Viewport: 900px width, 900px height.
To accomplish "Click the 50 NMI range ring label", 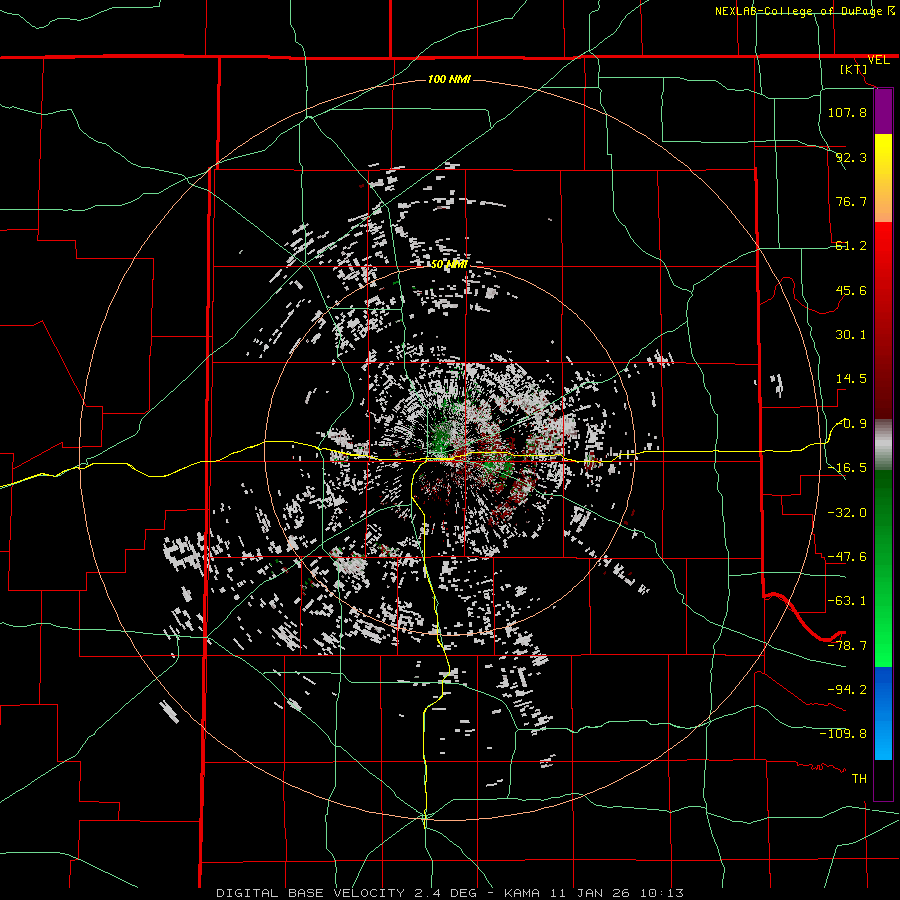I will 449,265.
